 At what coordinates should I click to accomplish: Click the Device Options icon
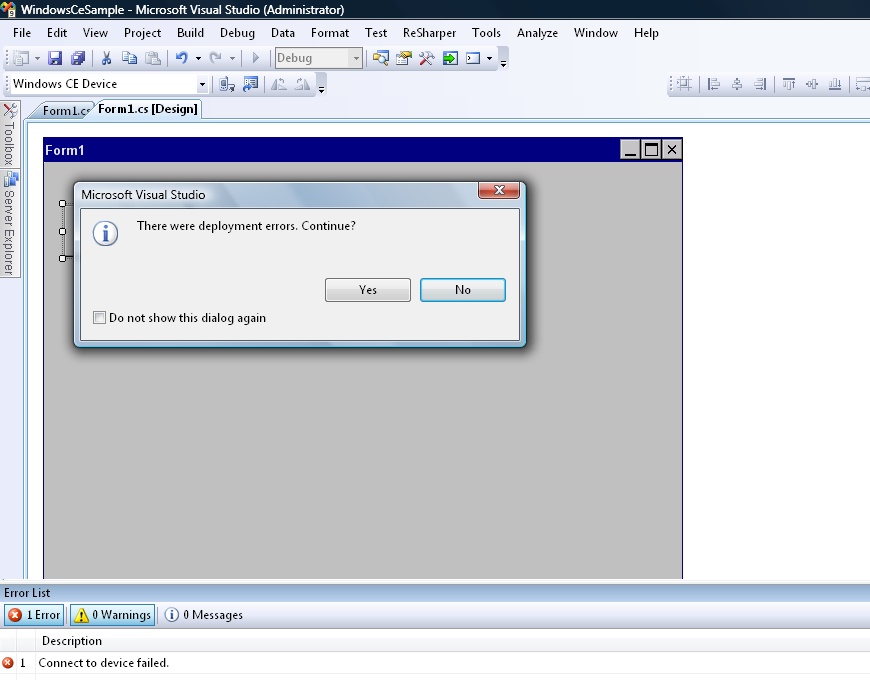251,84
